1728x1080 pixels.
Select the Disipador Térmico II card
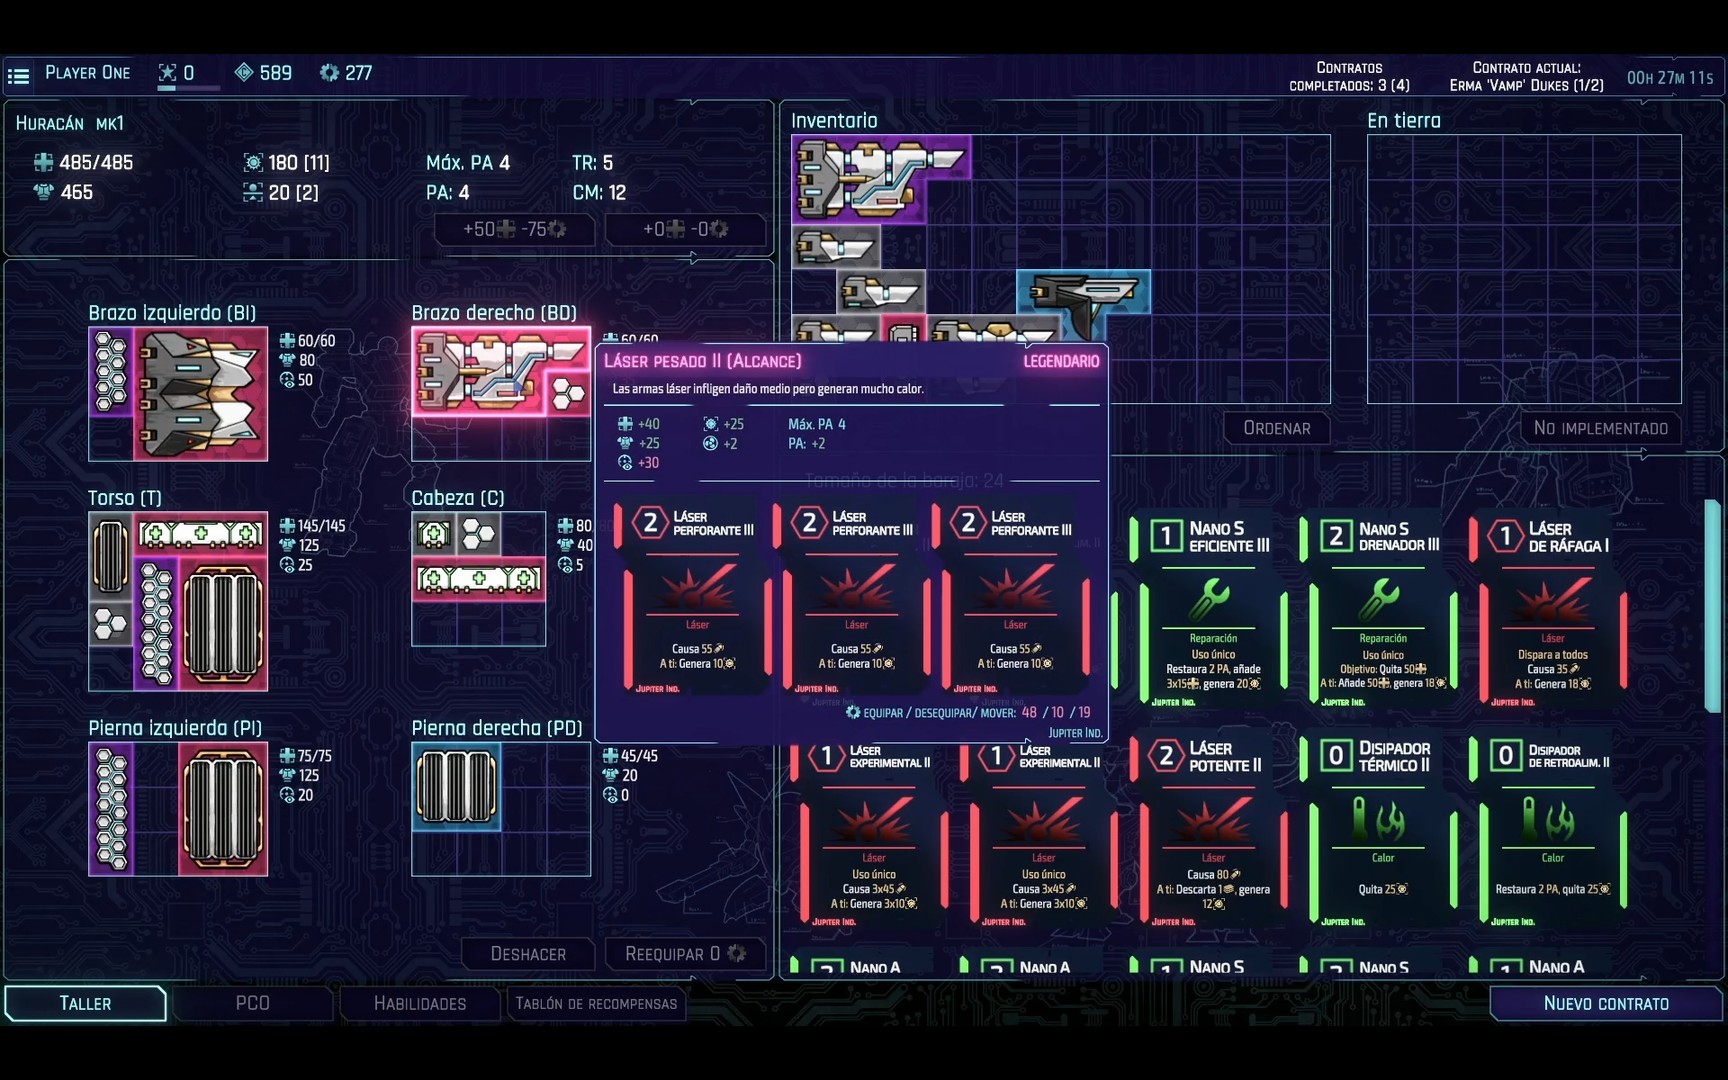1382,830
